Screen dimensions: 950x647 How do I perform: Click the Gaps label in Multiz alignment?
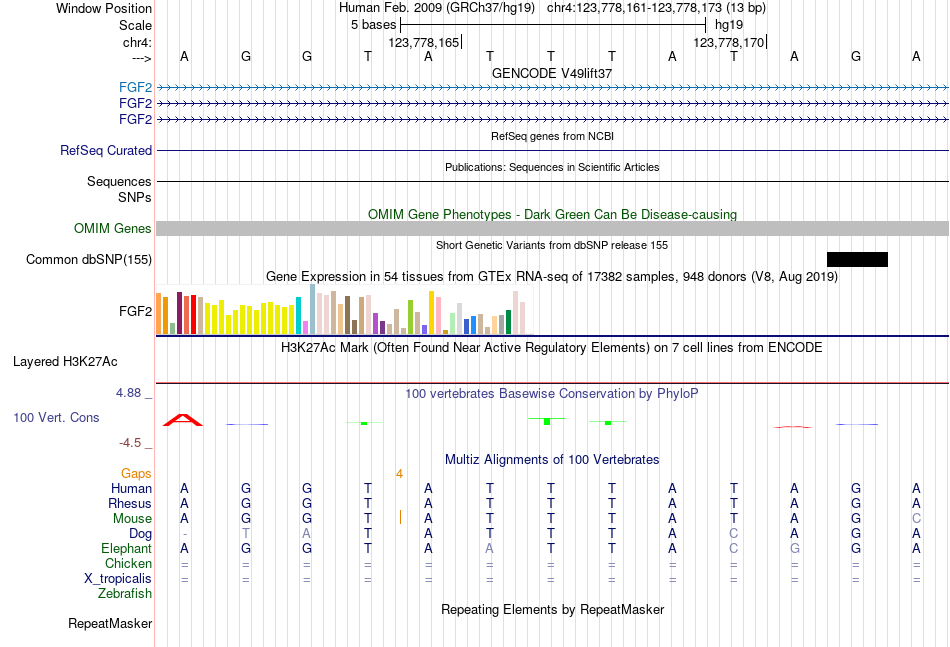[136, 473]
